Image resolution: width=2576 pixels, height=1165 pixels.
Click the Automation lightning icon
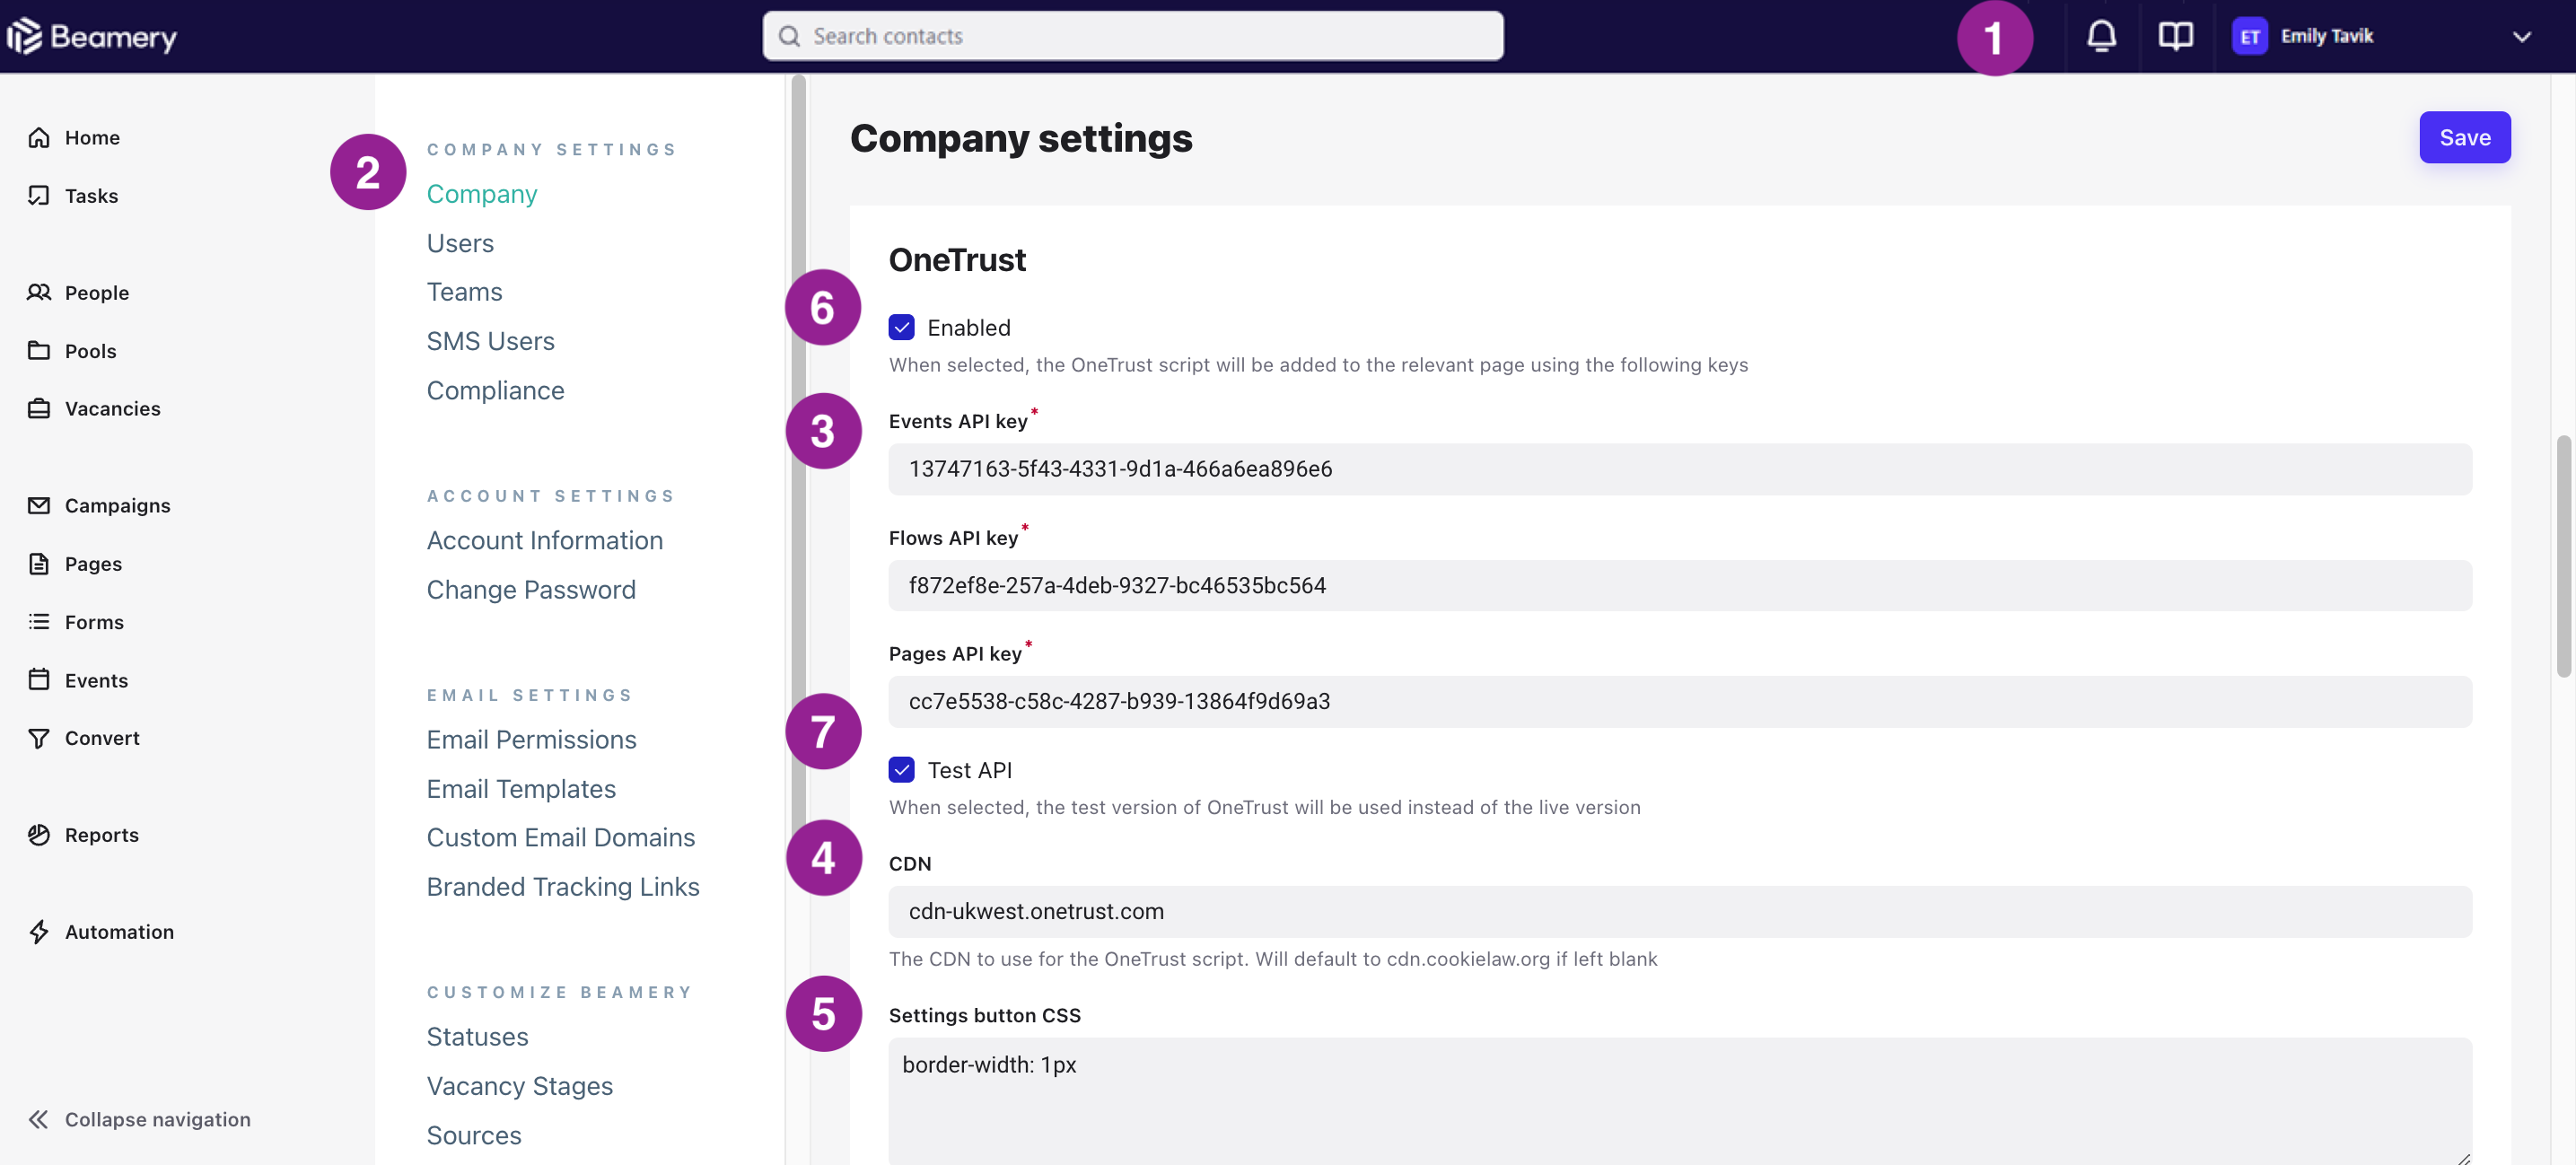[39, 931]
